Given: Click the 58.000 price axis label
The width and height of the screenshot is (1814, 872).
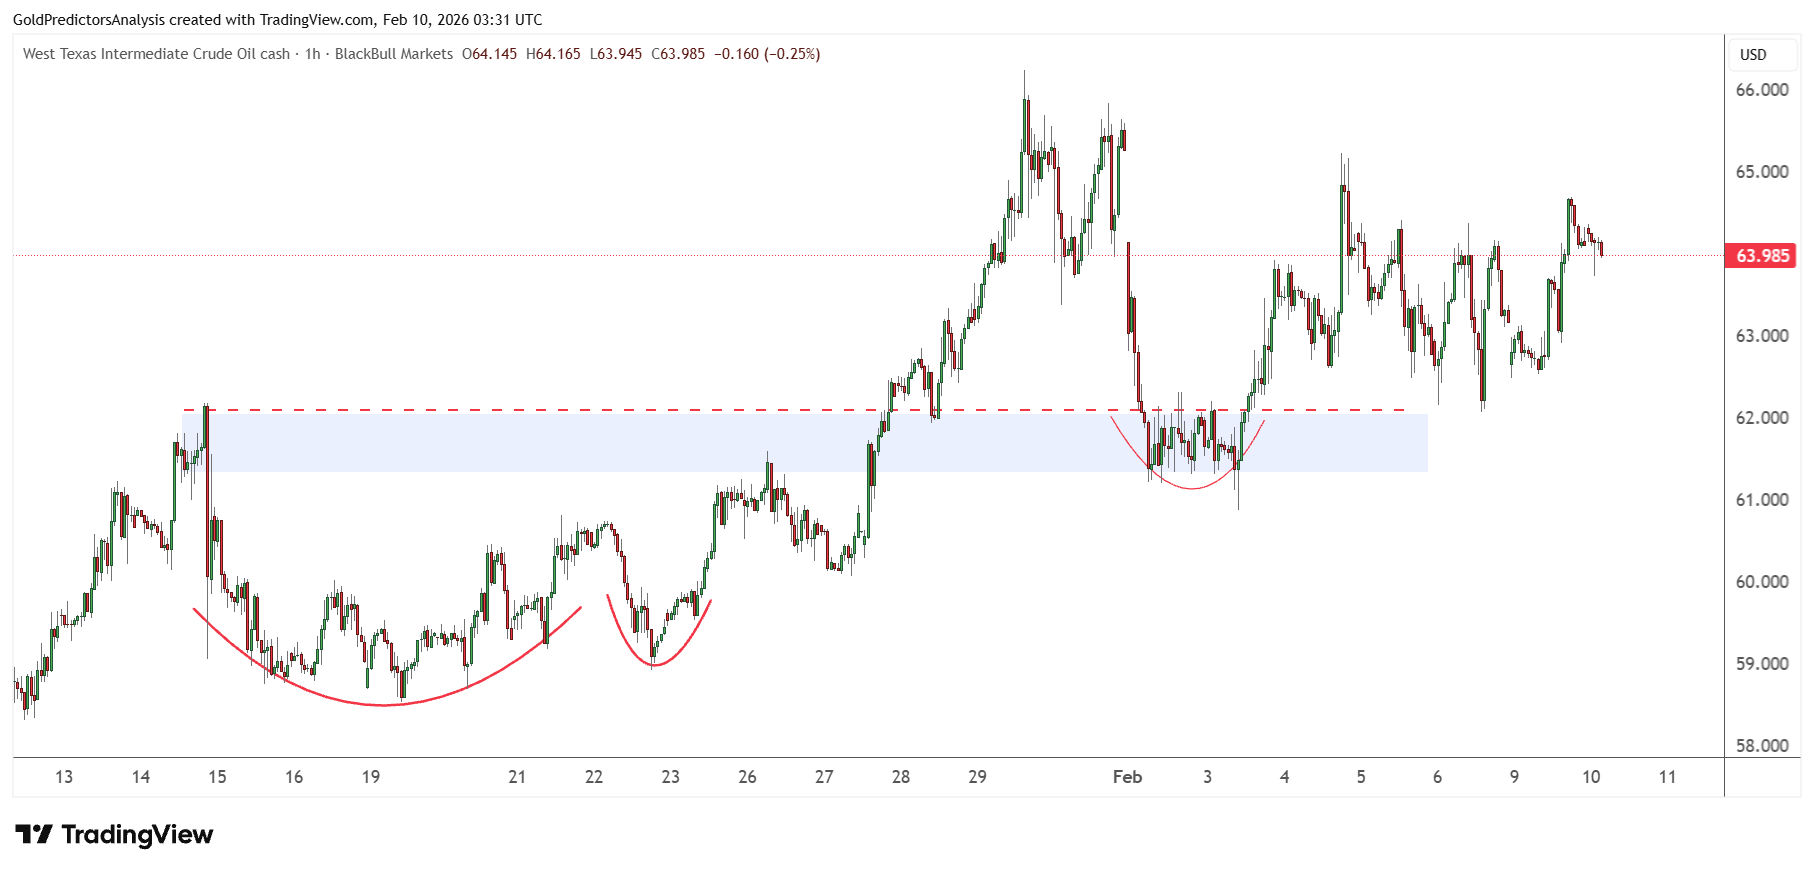Looking at the screenshot, I should pyautogui.click(x=1762, y=746).
